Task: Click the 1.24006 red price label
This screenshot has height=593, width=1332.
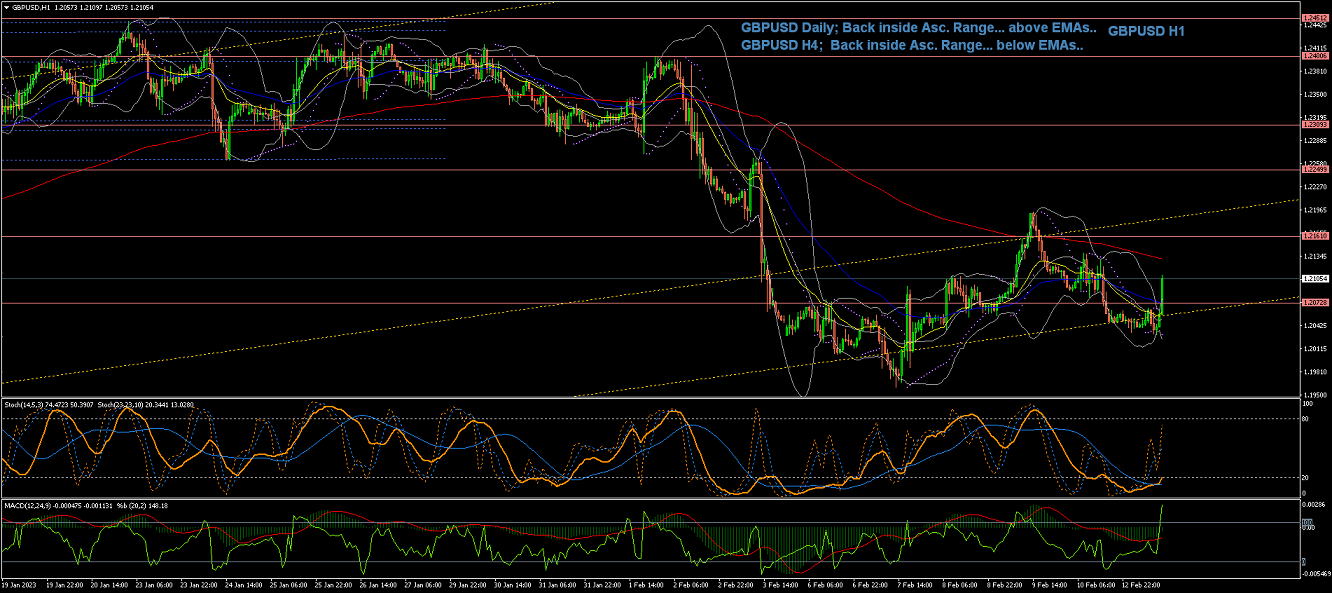Action: click(x=1313, y=56)
